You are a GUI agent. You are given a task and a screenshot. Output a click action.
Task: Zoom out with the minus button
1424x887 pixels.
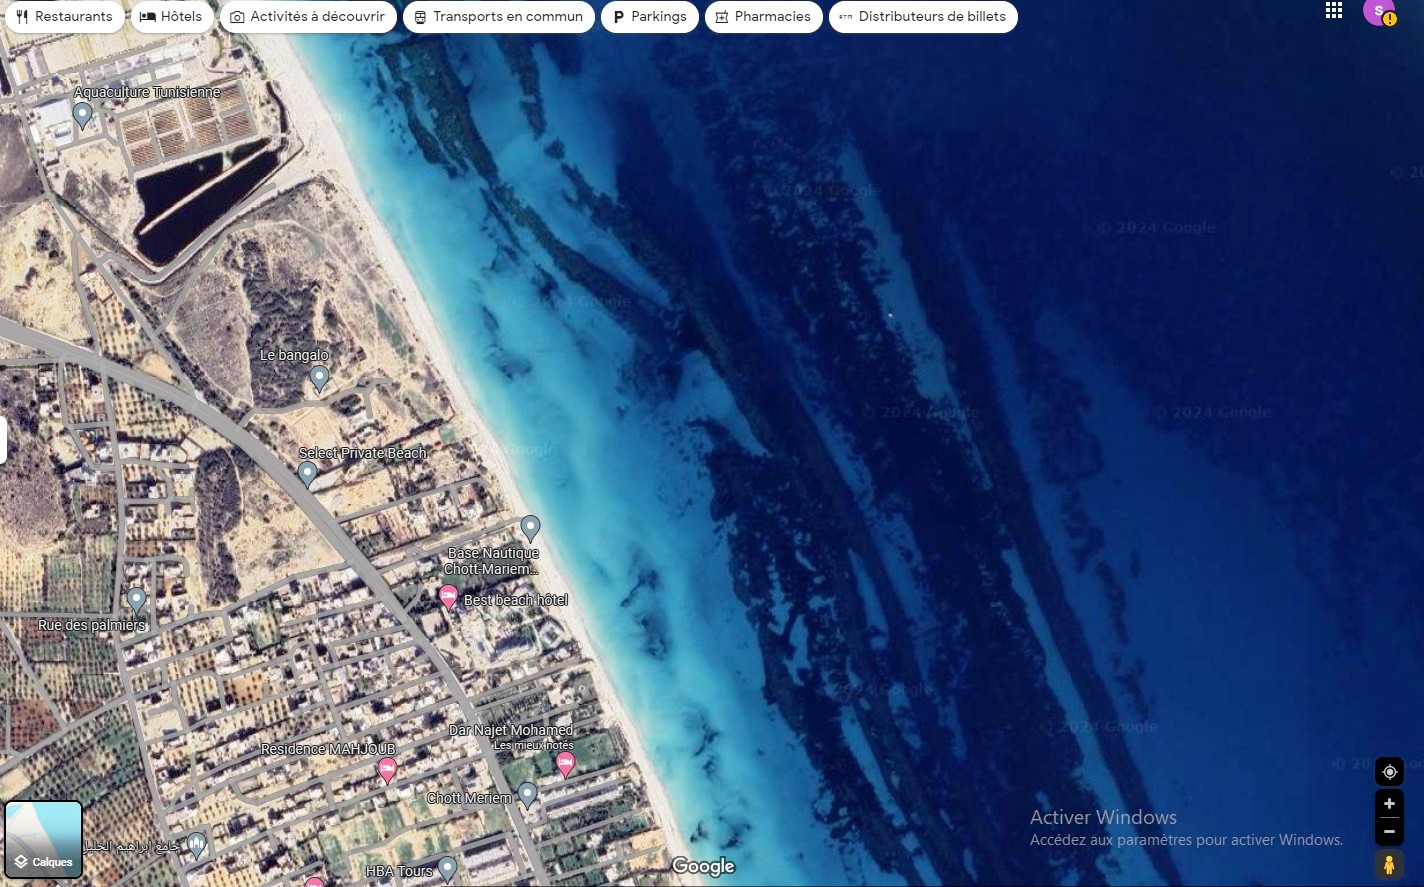1389,832
